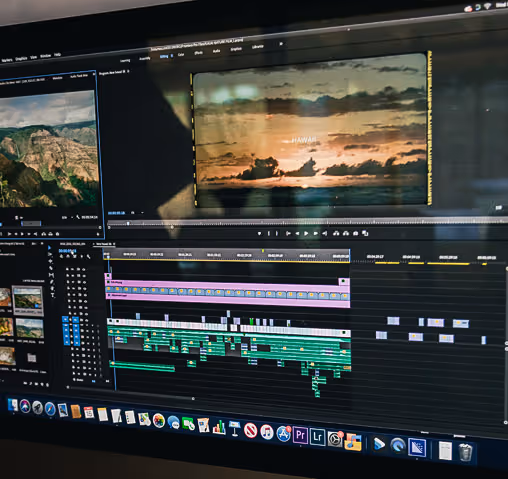This screenshot has height=479, width=508.
Task: Open System Preferences in the Dock
Action: (335, 439)
